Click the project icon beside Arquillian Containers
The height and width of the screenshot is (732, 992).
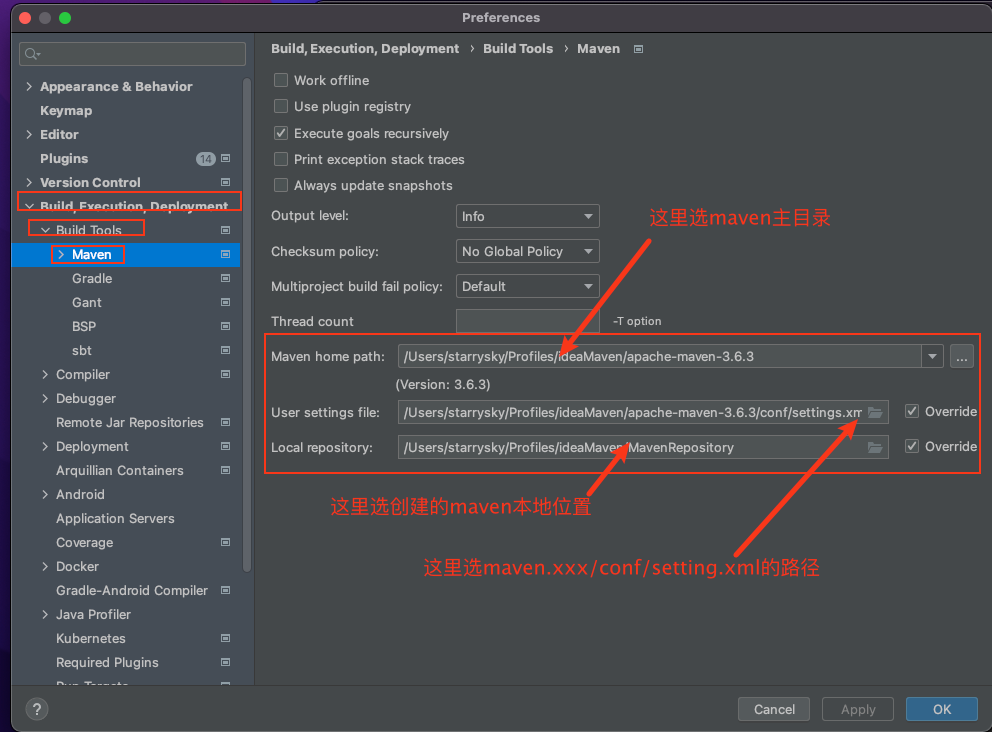(225, 470)
